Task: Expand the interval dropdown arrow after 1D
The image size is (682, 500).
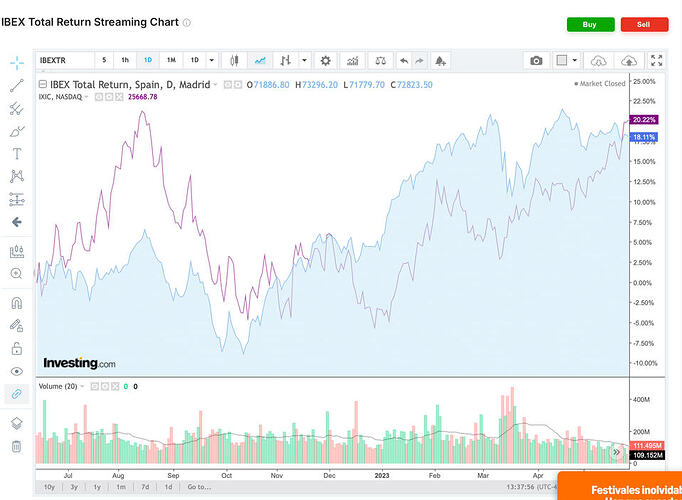Action: coord(212,60)
